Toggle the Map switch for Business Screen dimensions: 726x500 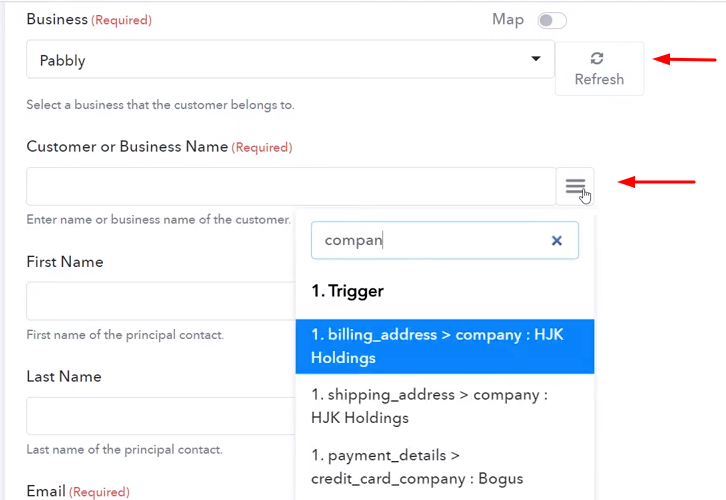tap(551, 20)
